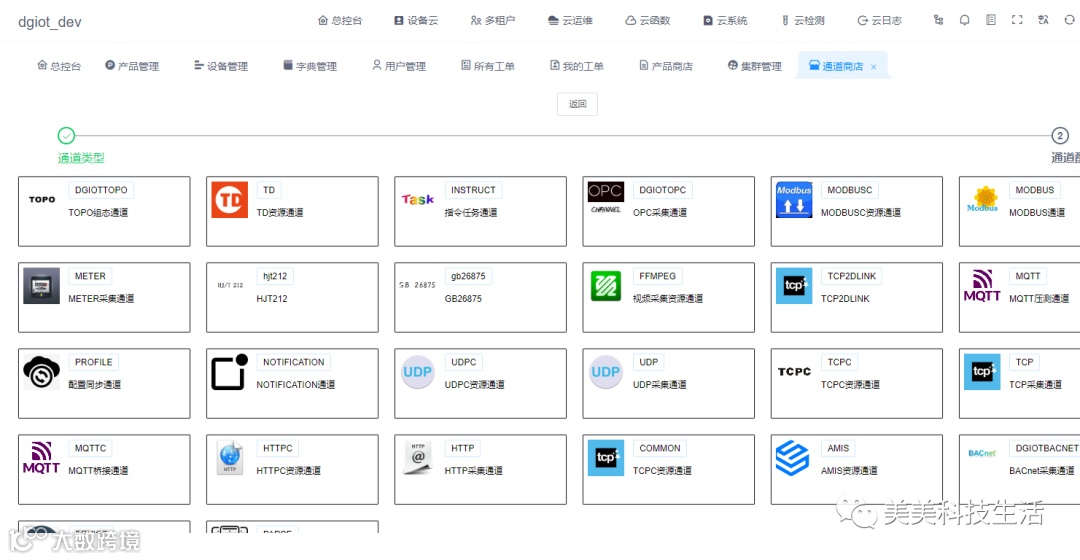Click the METER采集通道 description text
1080x560 pixels.
click(101, 299)
